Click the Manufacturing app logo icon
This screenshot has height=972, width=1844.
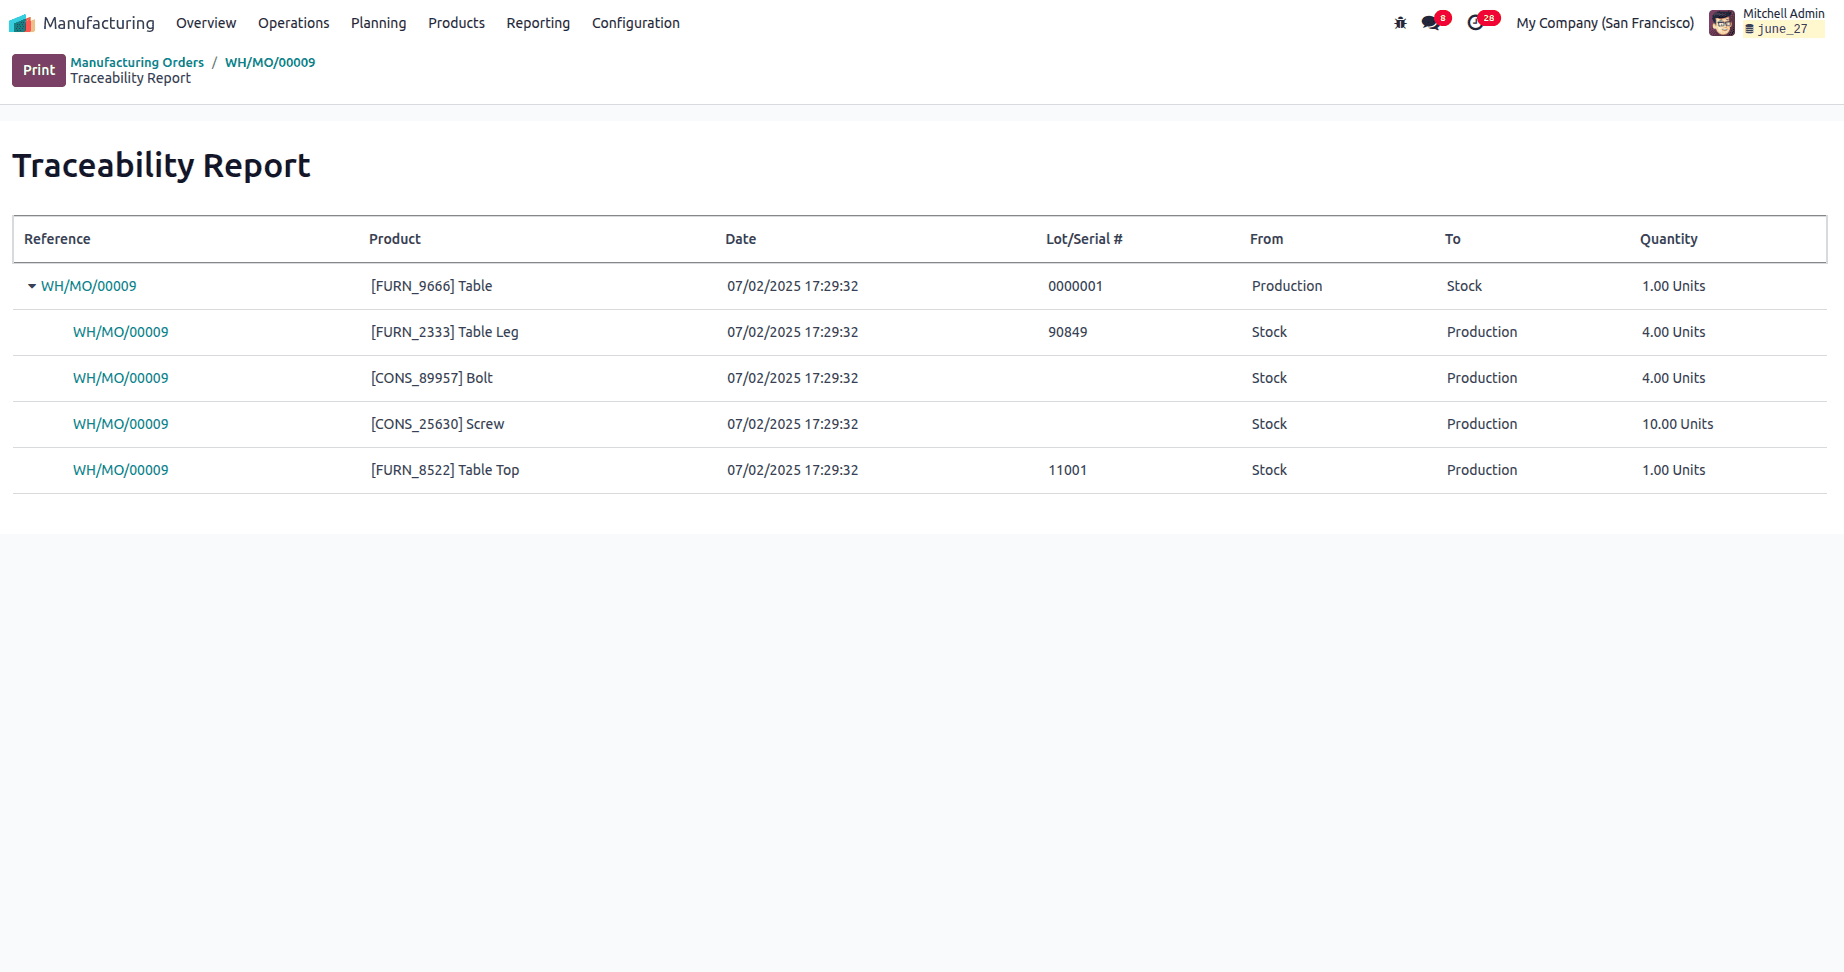point(22,23)
